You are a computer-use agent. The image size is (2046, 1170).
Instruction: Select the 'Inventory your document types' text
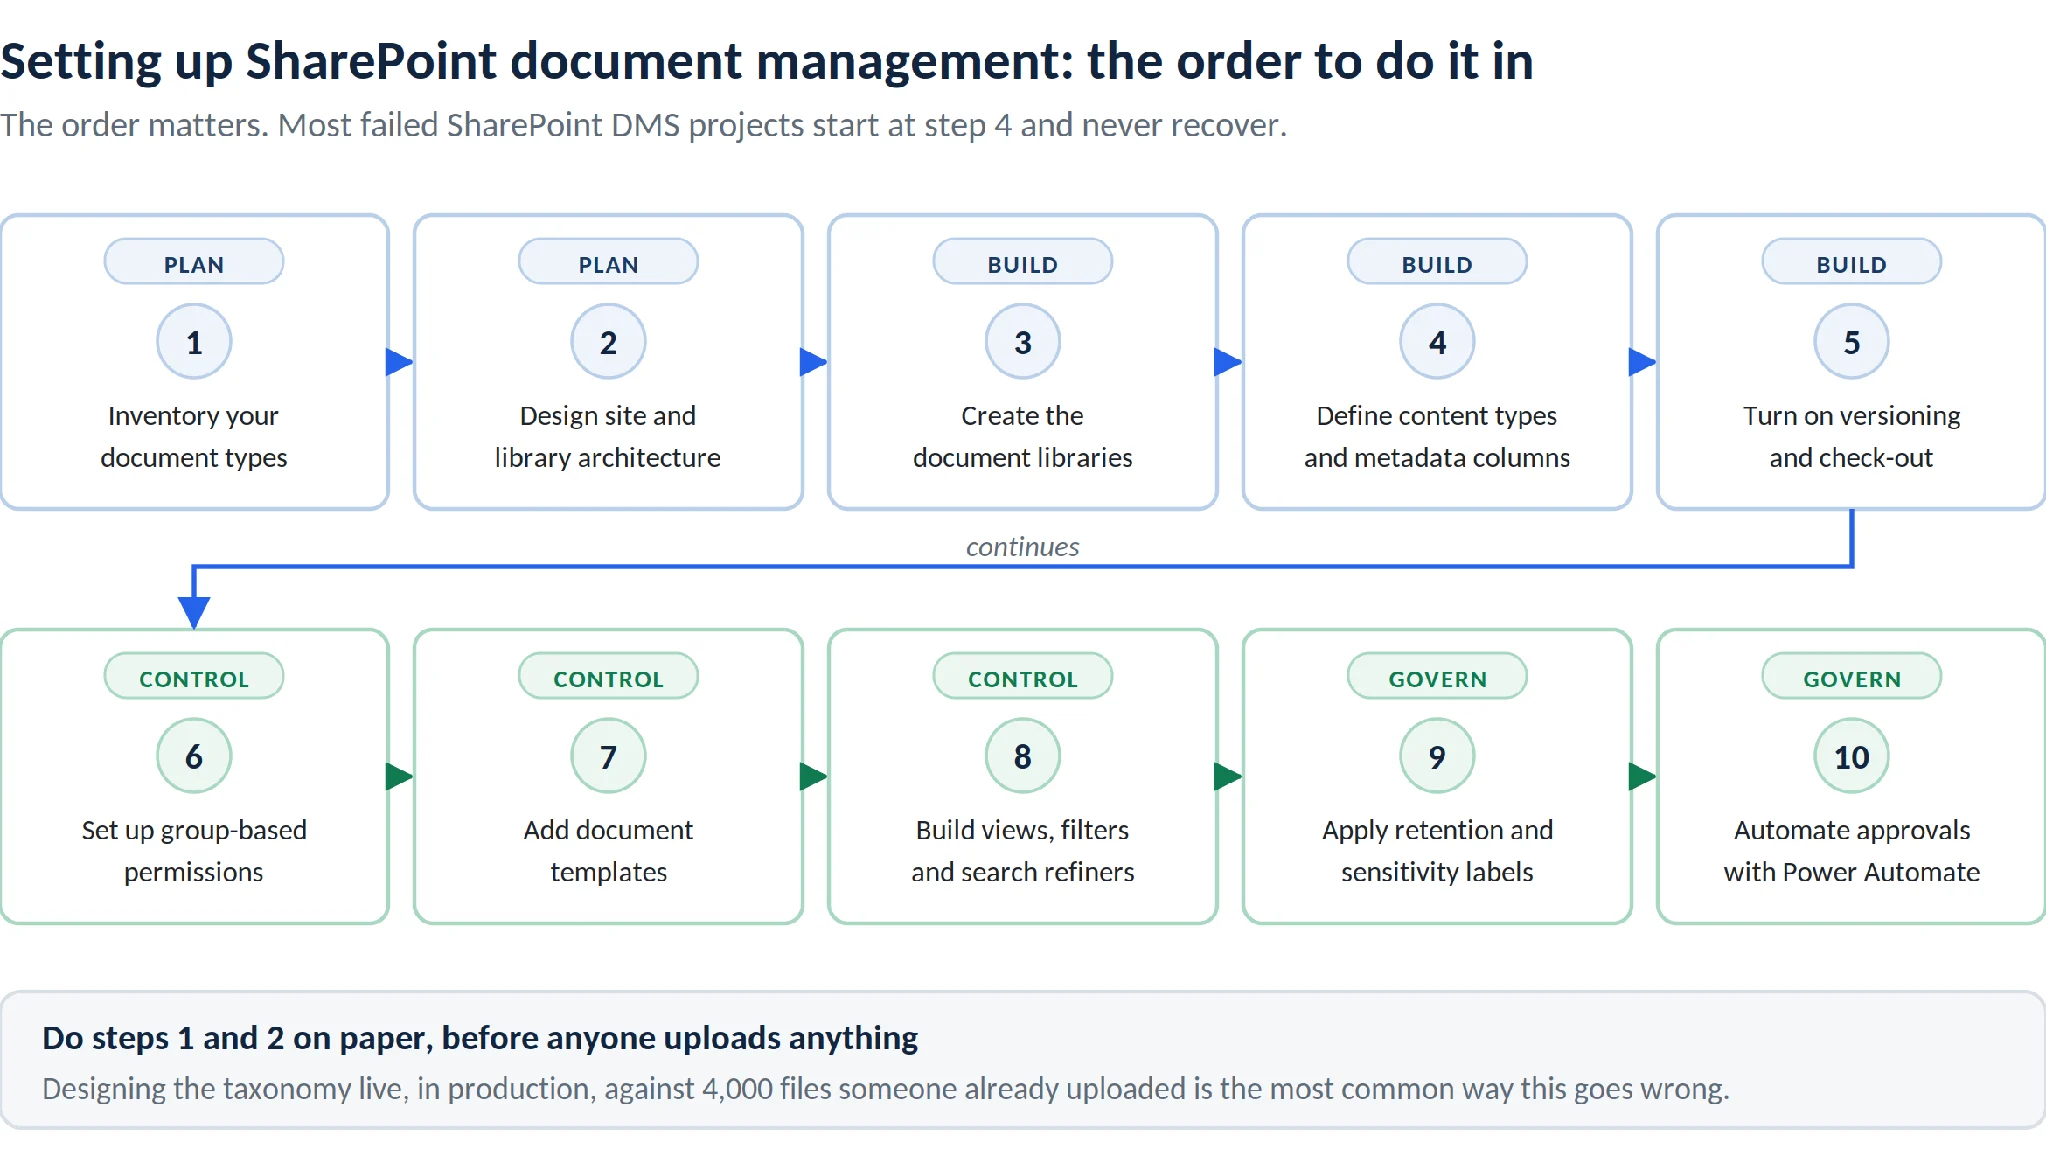pyautogui.click(x=194, y=437)
